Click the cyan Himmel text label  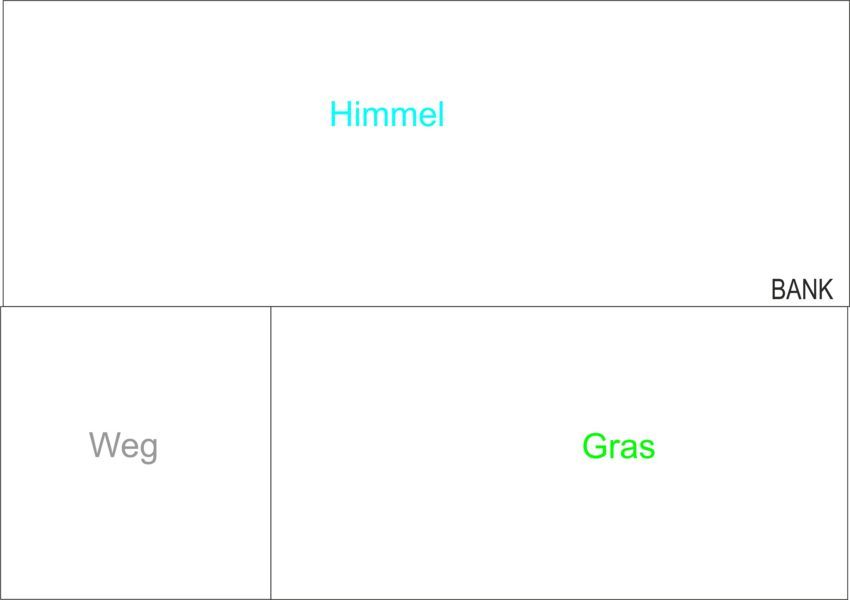pyautogui.click(x=387, y=115)
